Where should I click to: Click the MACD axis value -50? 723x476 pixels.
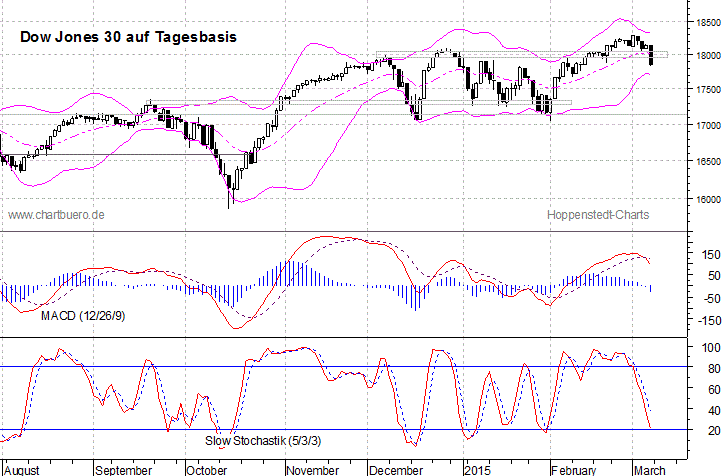(x=711, y=298)
